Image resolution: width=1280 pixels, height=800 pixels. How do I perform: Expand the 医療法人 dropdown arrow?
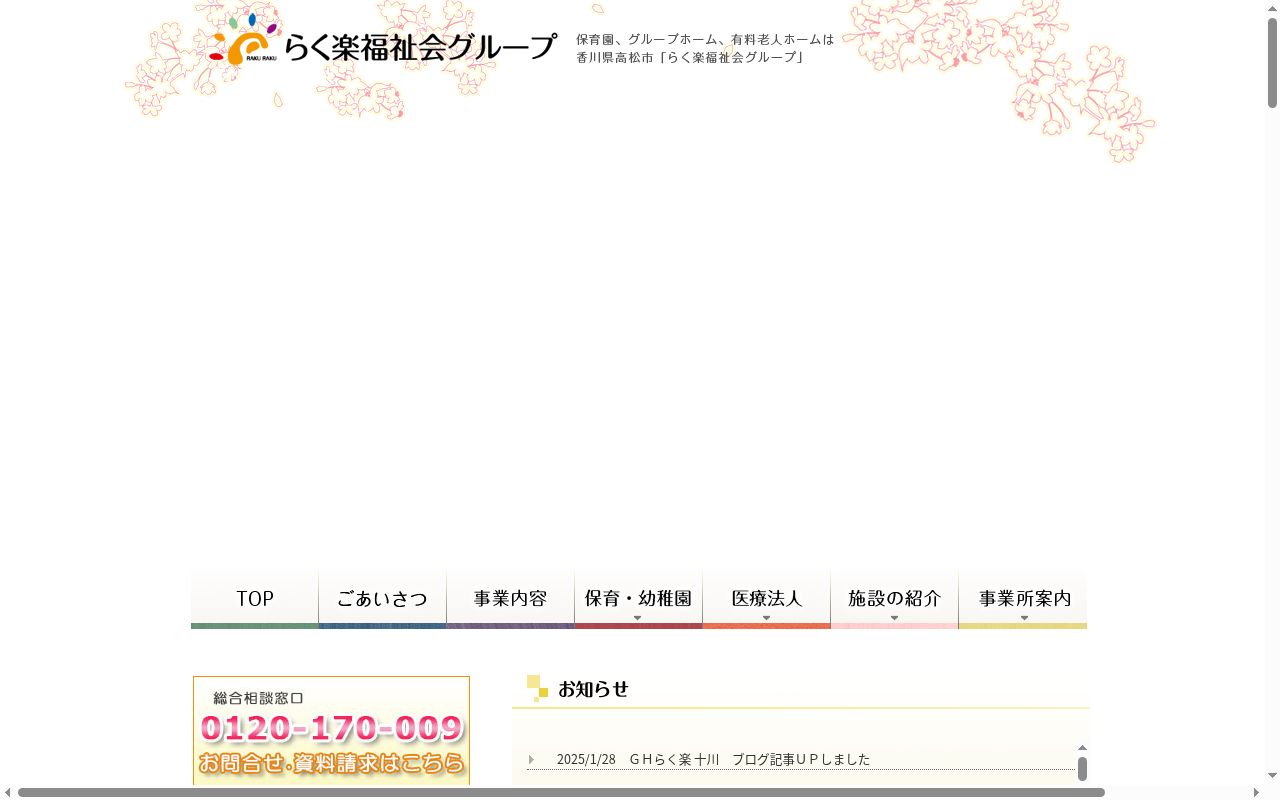766,618
